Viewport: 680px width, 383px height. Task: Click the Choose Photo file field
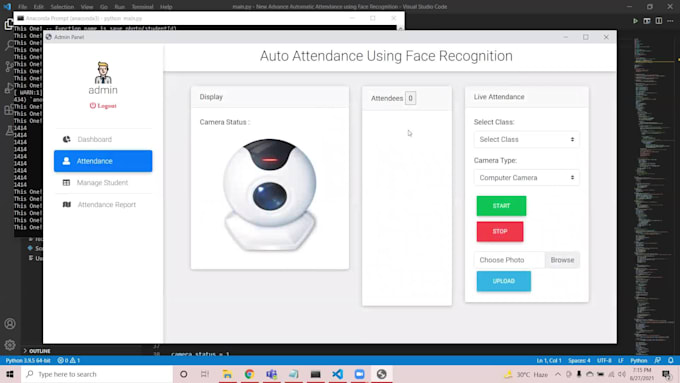pyautogui.click(x=510, y=260)
